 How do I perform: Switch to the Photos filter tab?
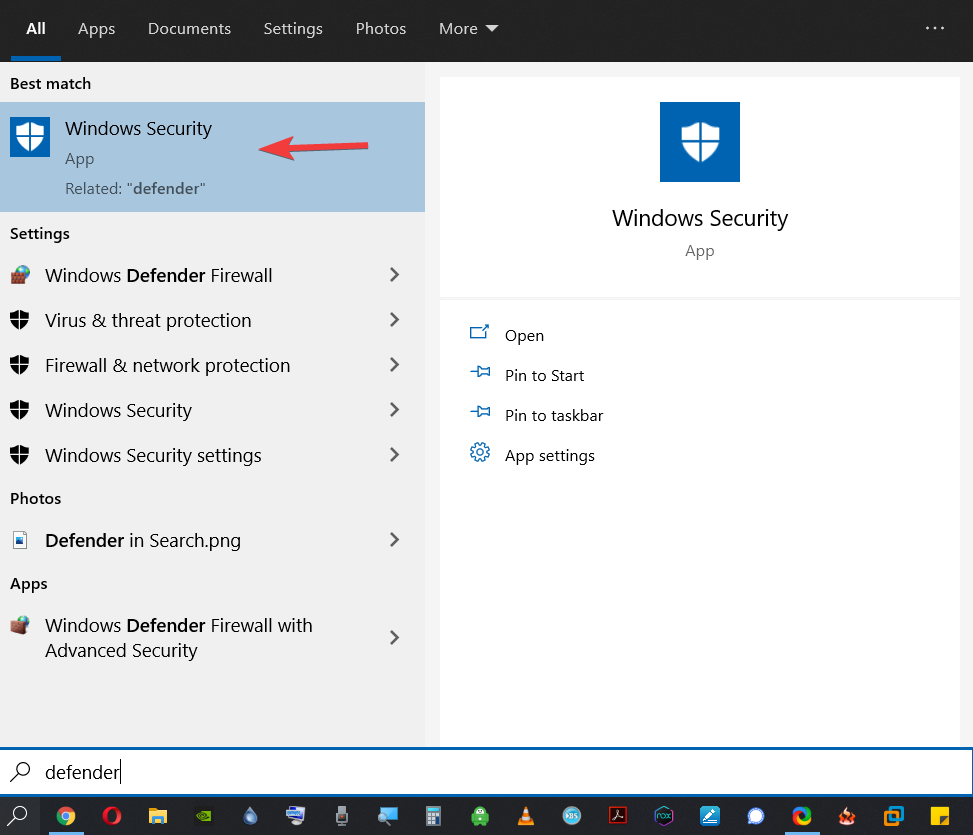[380, 29]
